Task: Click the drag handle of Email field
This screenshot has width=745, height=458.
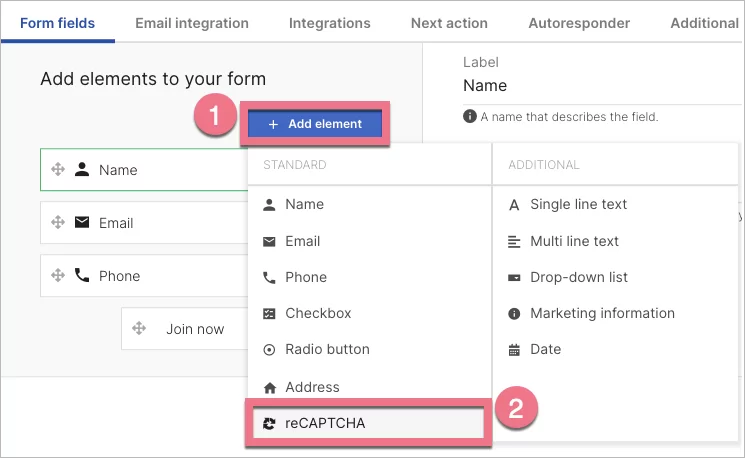Action: coord(58,223)
